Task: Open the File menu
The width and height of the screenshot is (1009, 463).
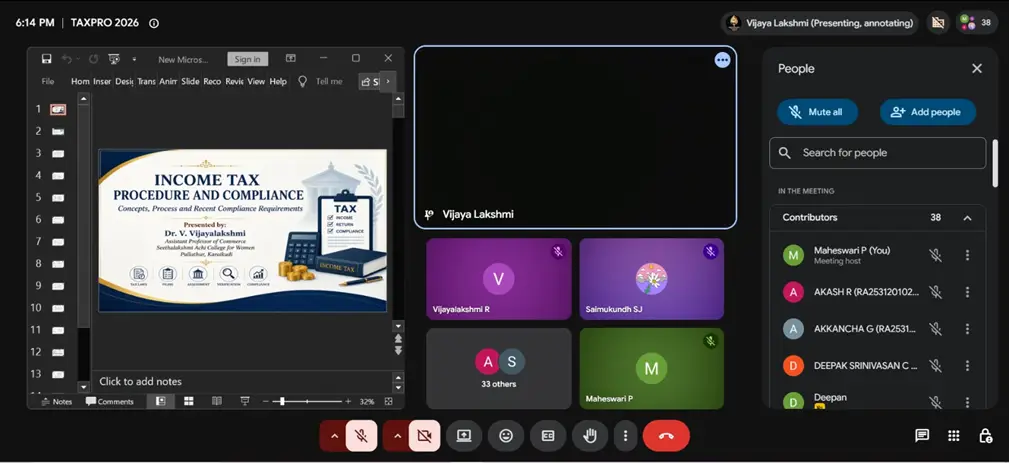Action: click(x=48, y=82)
